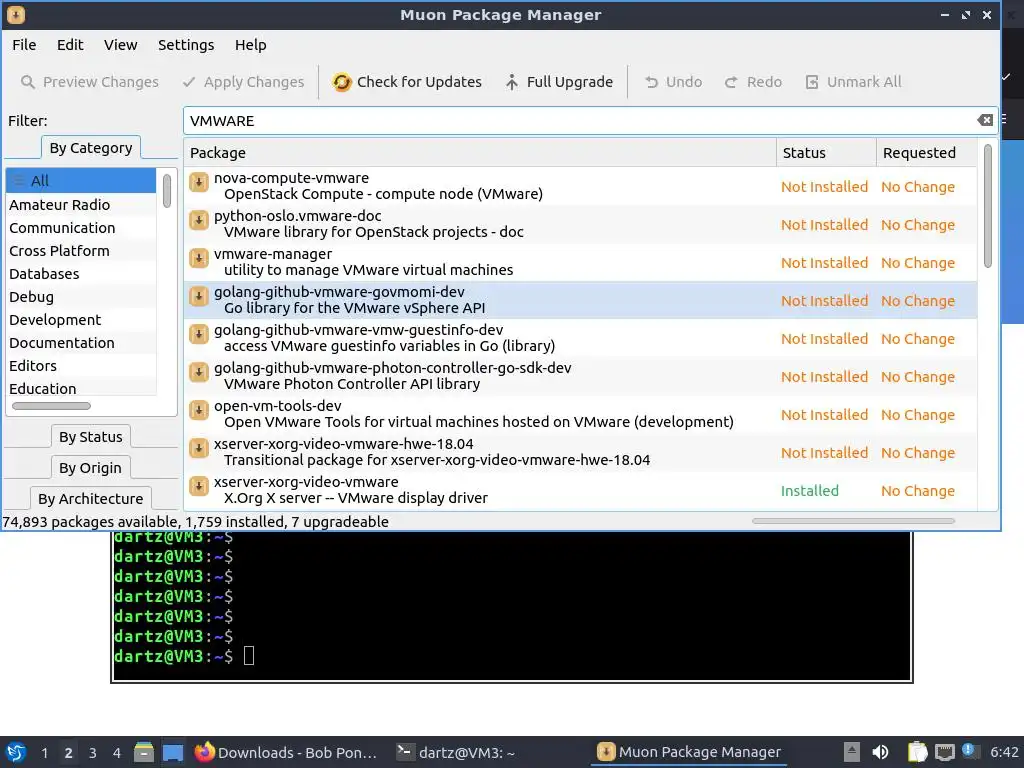Sort by the Status column header
The height and width of the screenshot is (768, 1024).
point(826,152)
